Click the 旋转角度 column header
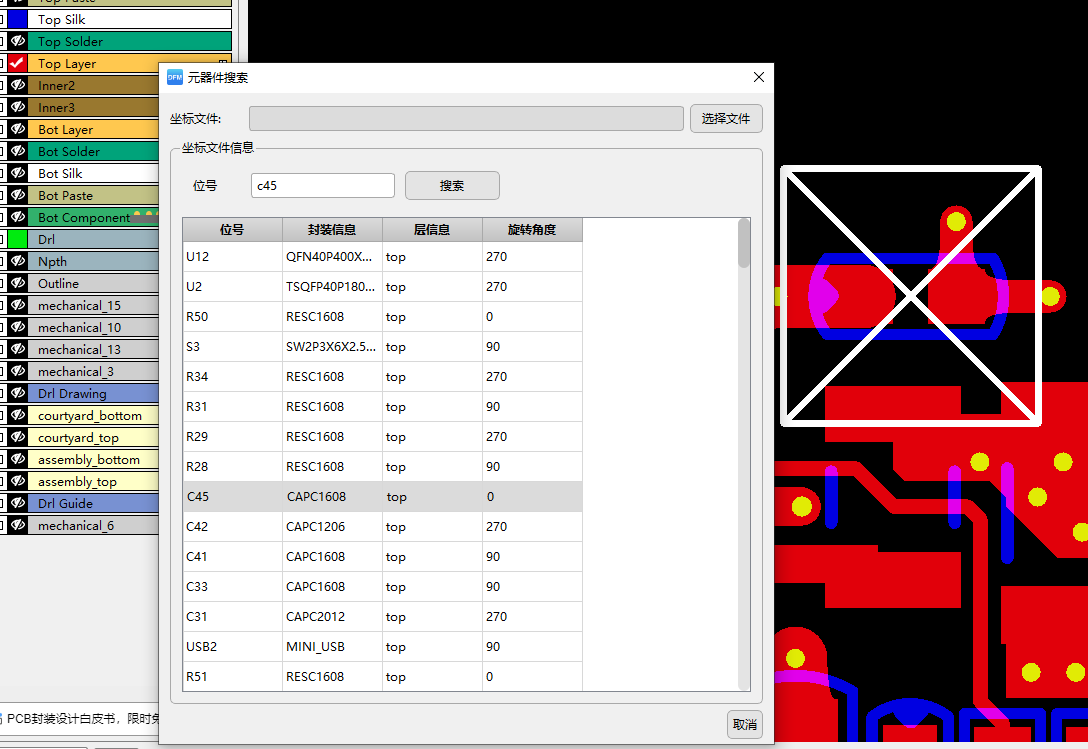Image resolution: width=1088 pixels, height=749 pixels. 532,230
